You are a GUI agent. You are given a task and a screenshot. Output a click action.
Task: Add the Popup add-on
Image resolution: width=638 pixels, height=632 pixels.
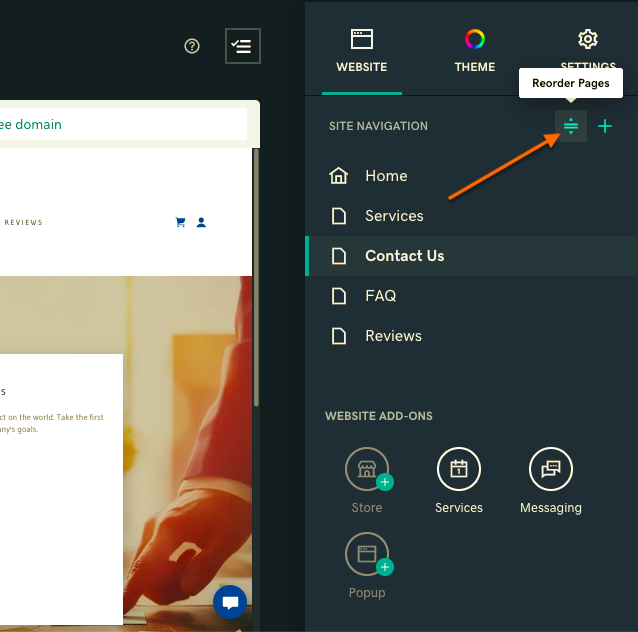tap(367, 555)
